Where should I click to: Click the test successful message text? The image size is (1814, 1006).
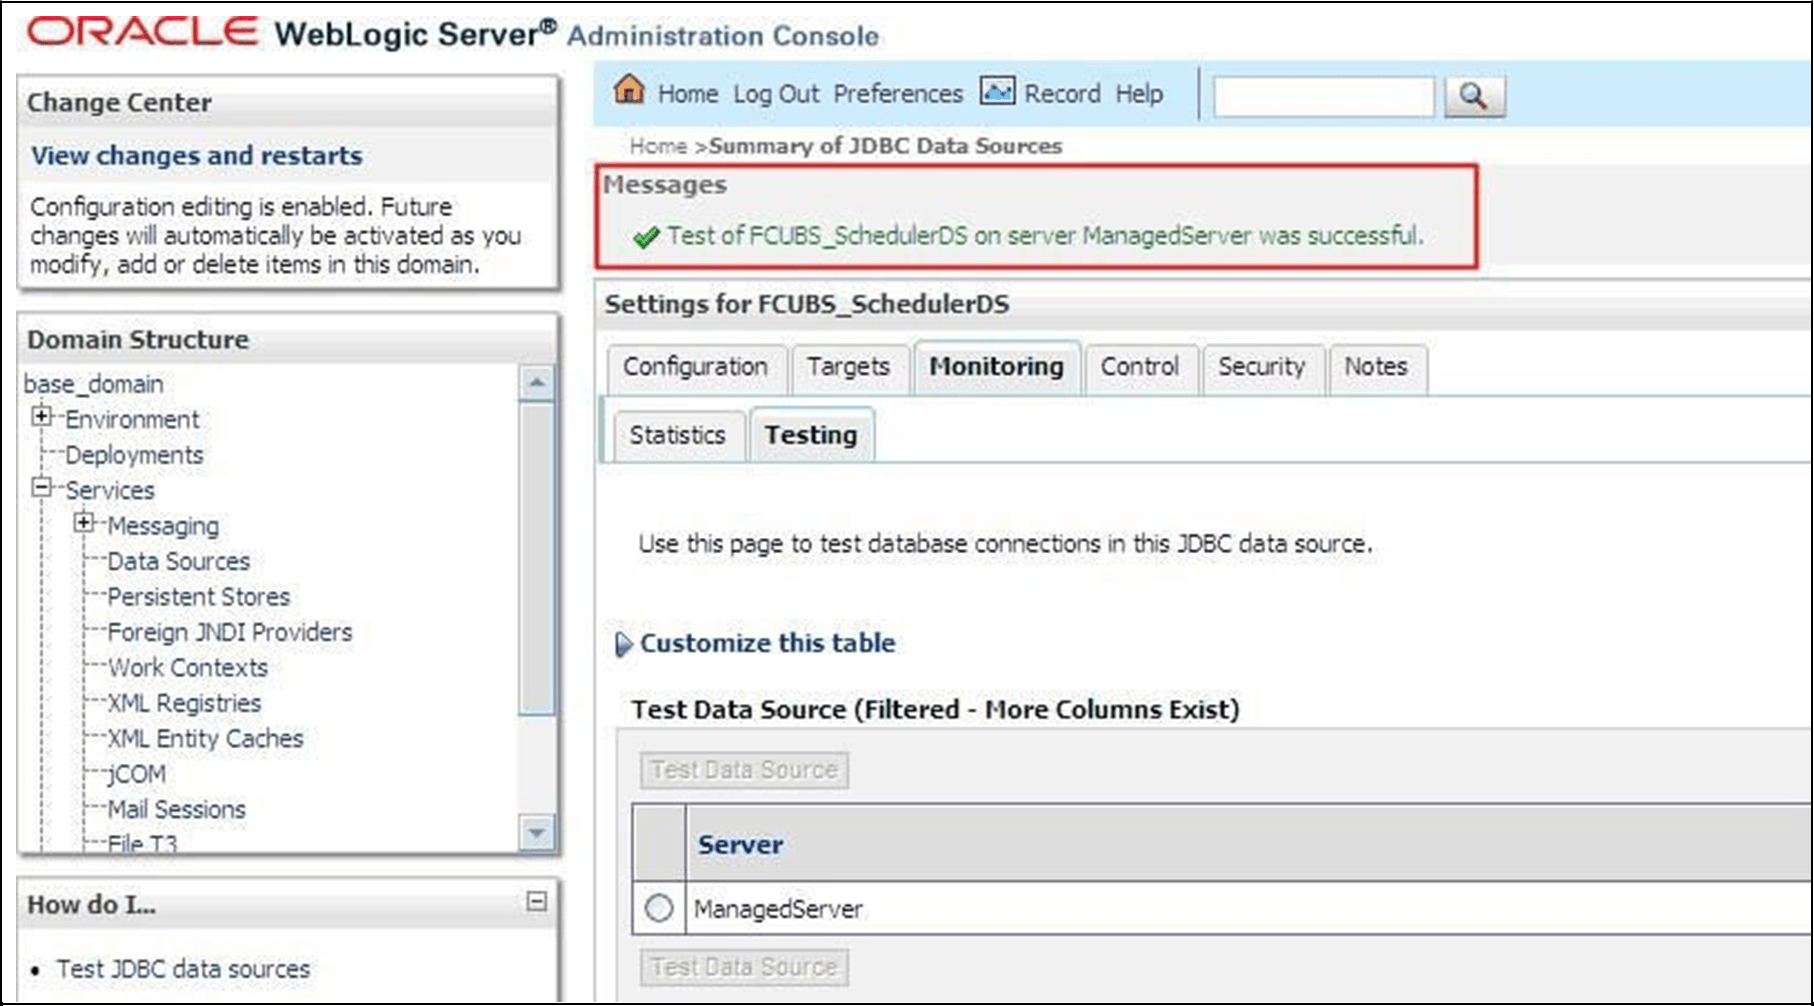coord(1045,236)
